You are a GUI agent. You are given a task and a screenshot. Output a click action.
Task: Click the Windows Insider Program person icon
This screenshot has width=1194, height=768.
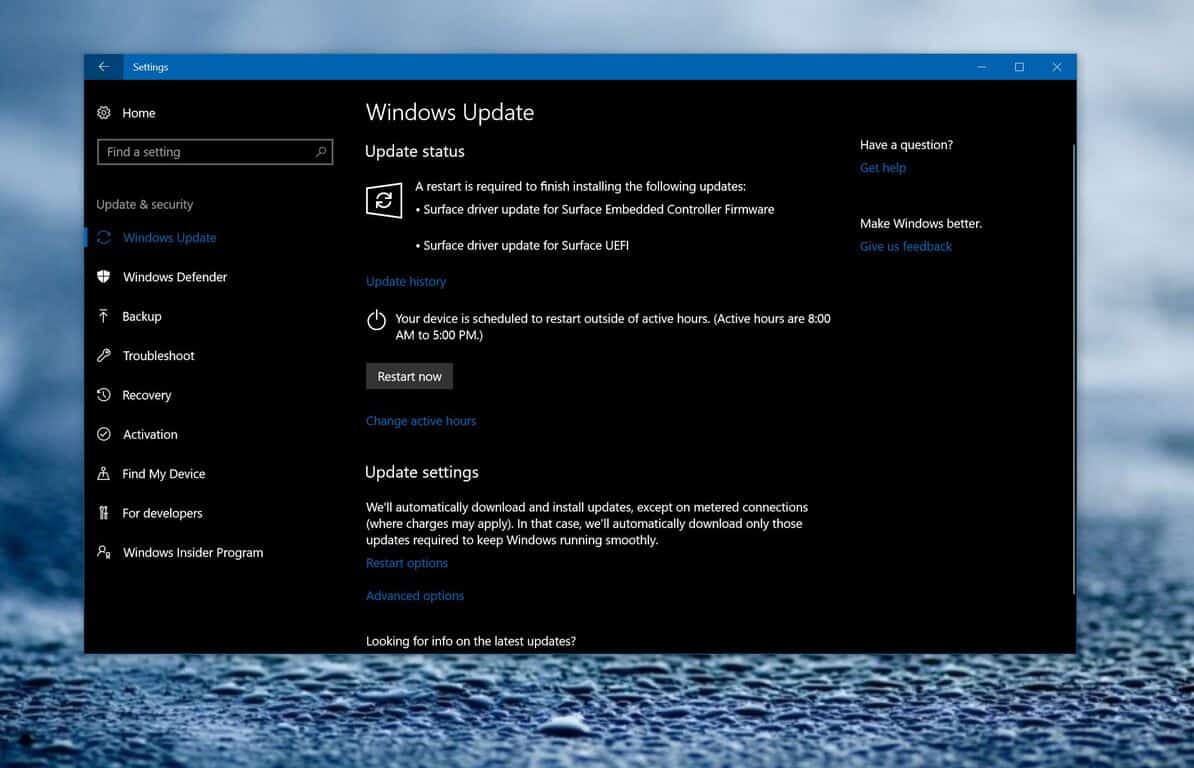coord(104,552)
